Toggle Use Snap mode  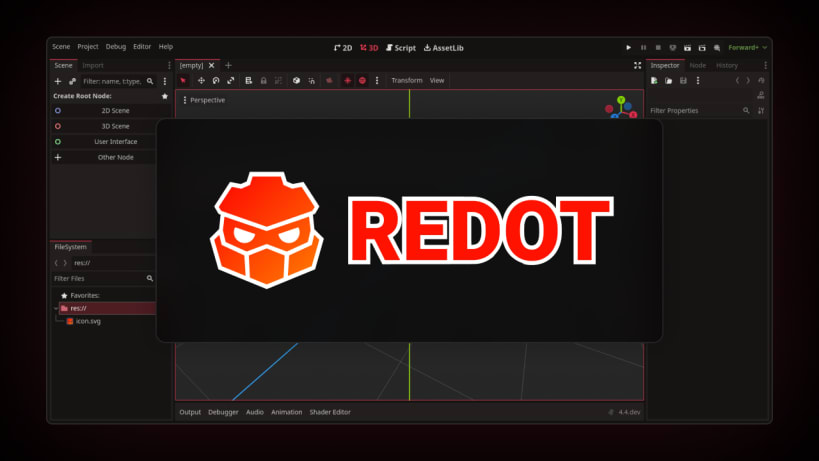[311, 80]
